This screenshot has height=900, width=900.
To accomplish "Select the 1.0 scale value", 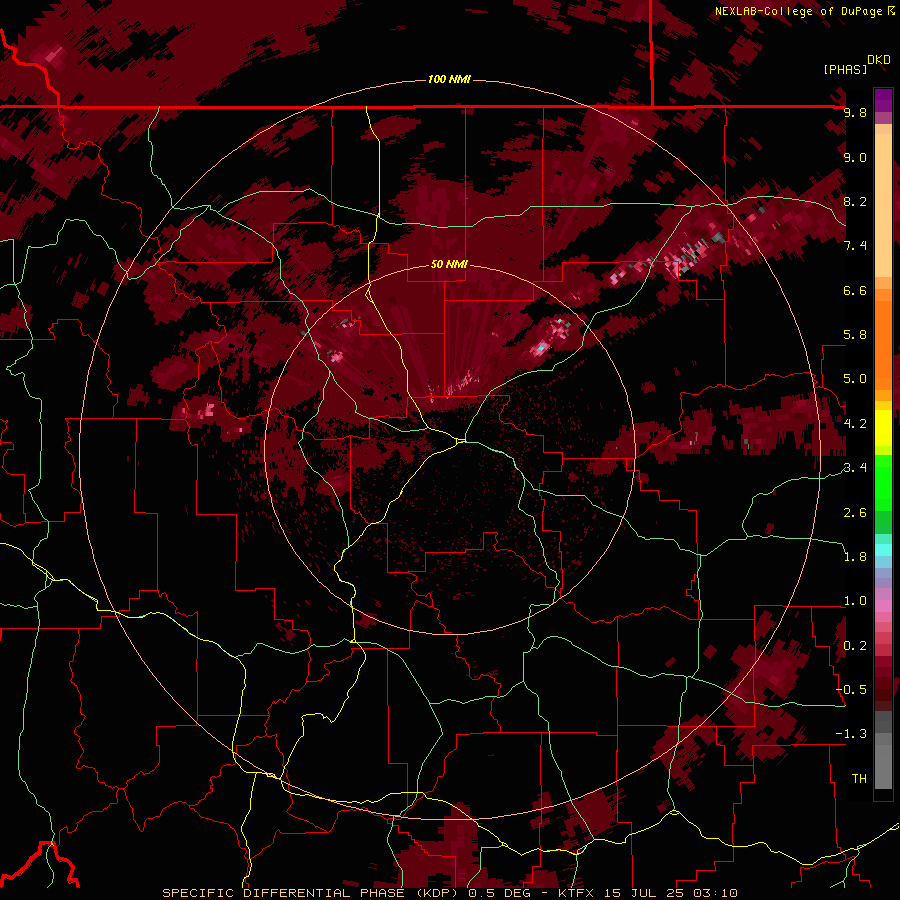I will (x=855, y=601).
